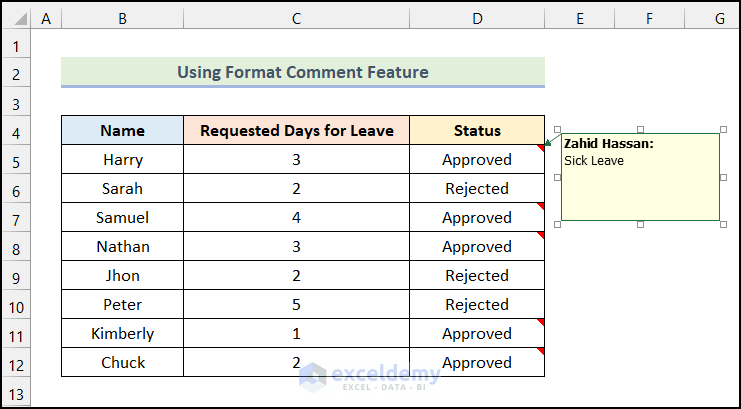
Task: Click the cell containing Peter
Action: point(122,304)
